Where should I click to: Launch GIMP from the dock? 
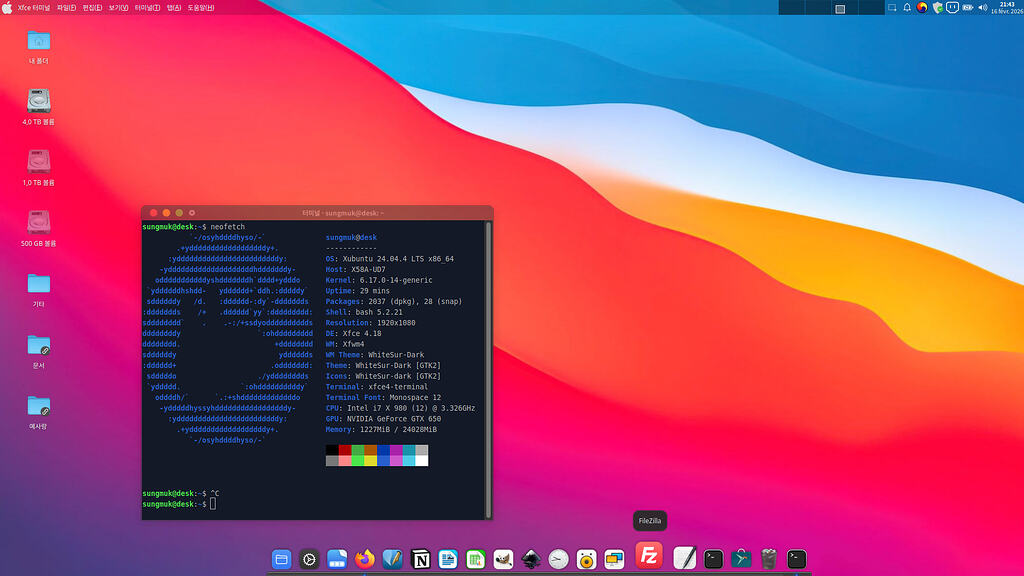pos(504,560)
